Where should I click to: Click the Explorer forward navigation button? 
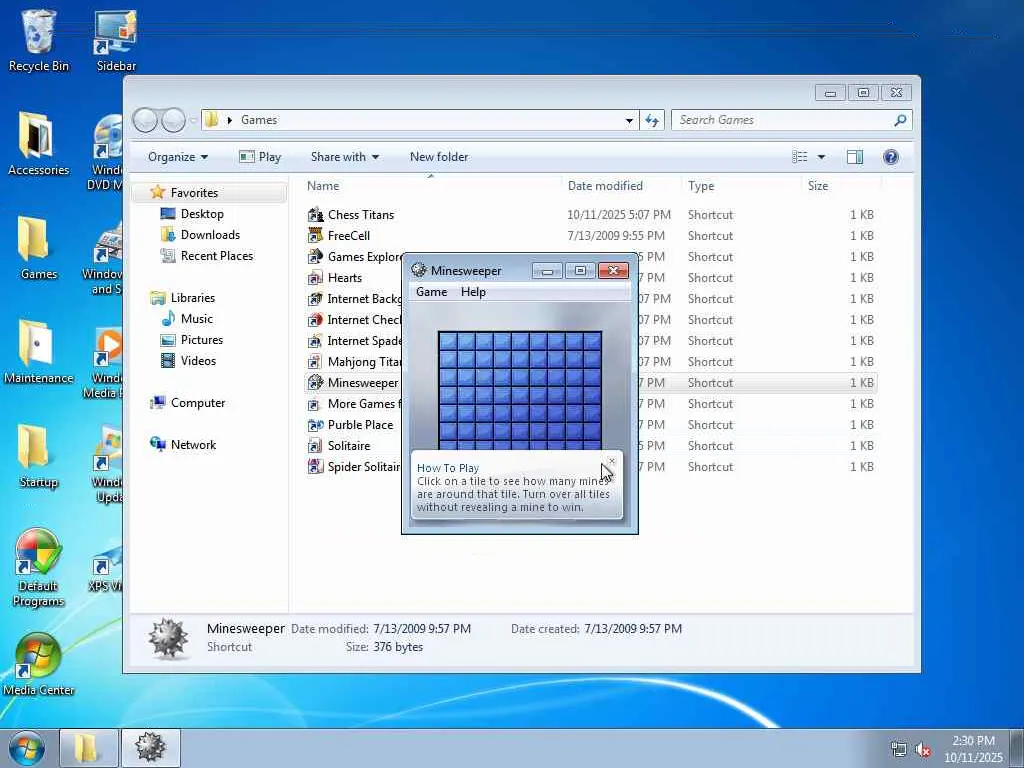coord(173,120)
